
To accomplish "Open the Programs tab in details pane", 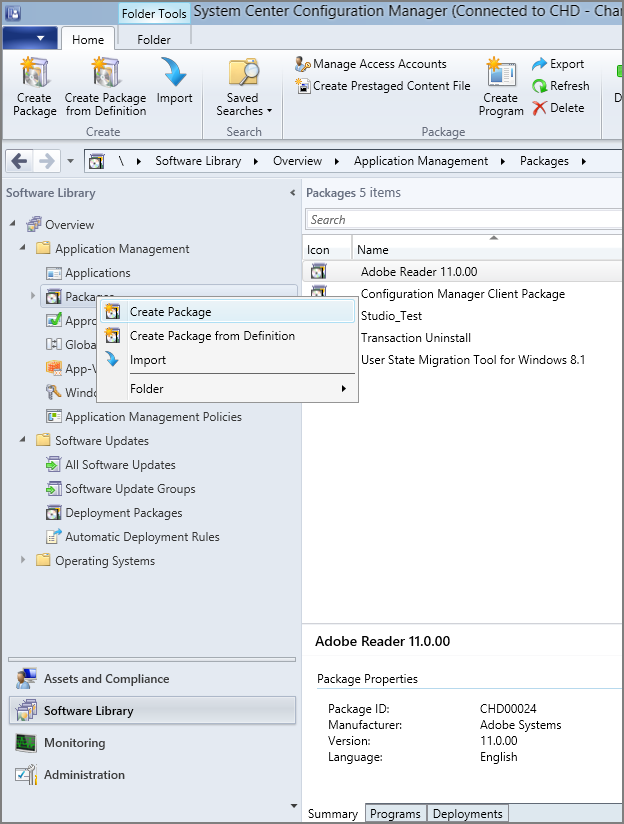I will [x=395, y=814].
